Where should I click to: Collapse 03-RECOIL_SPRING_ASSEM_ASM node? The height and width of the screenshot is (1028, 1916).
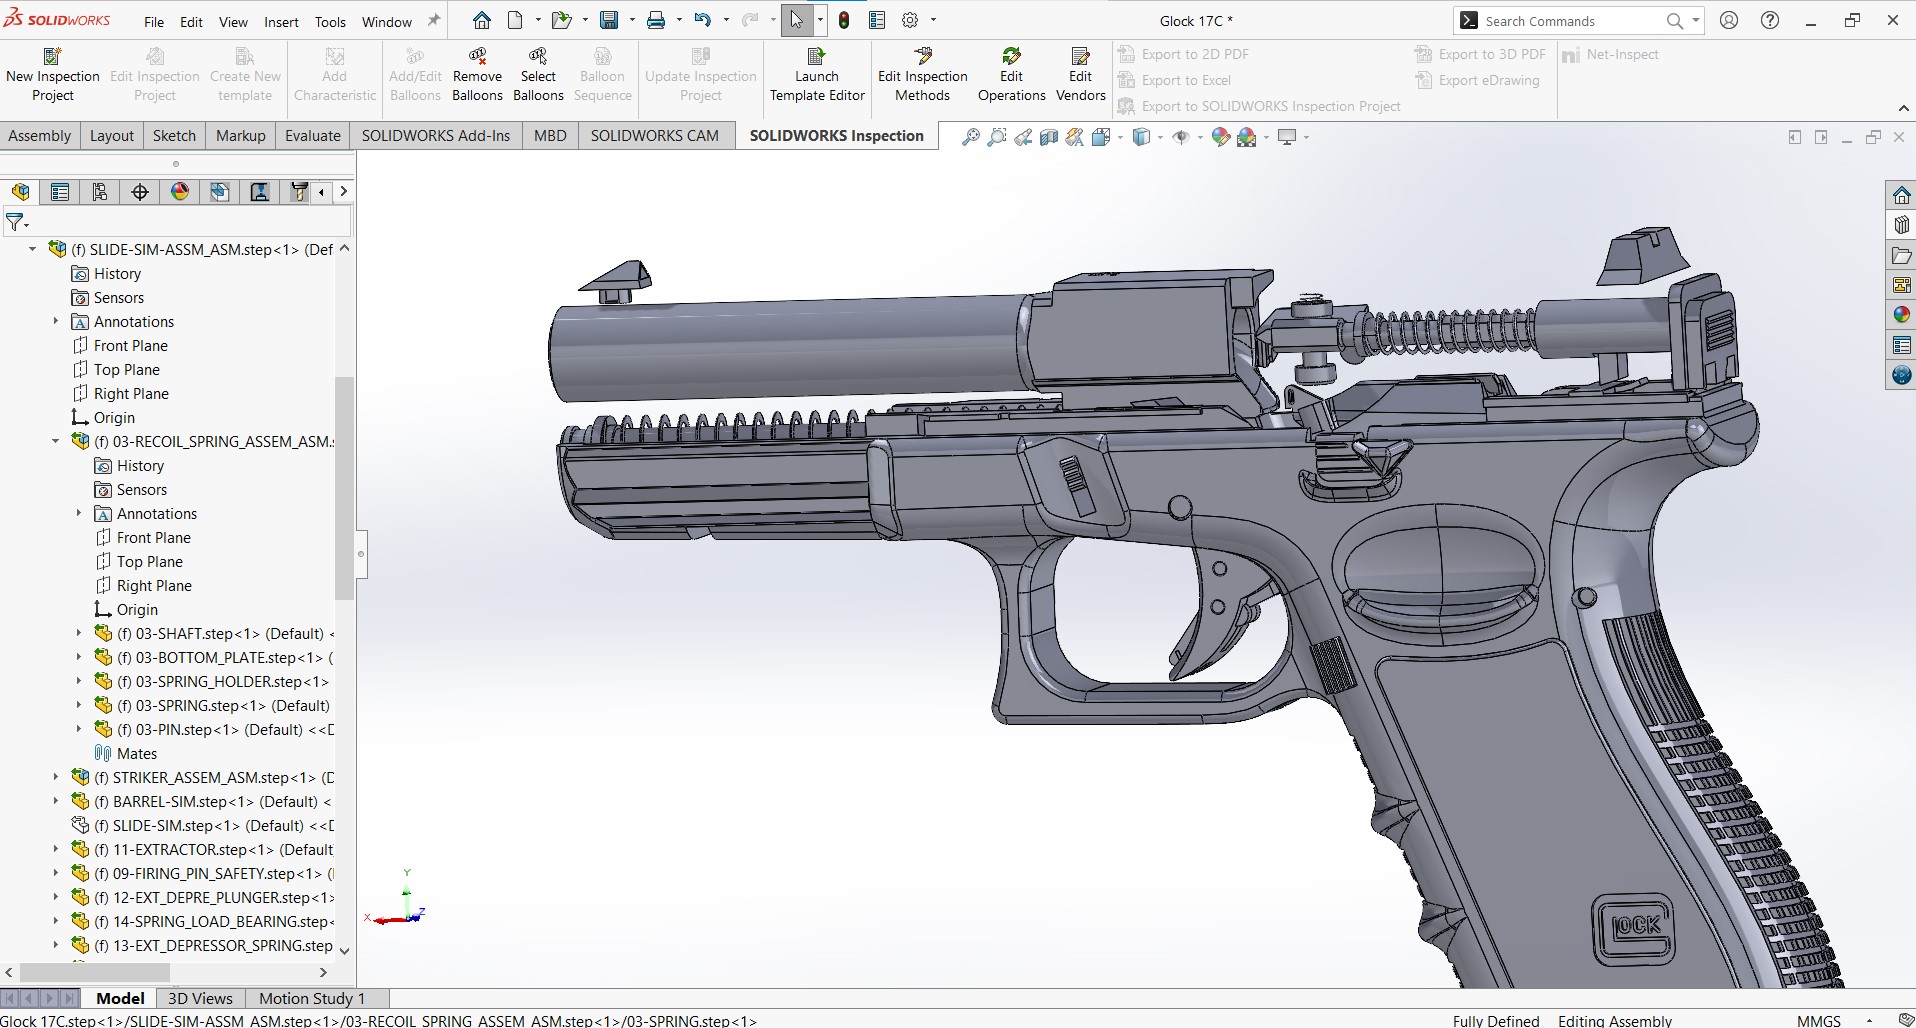56,441
